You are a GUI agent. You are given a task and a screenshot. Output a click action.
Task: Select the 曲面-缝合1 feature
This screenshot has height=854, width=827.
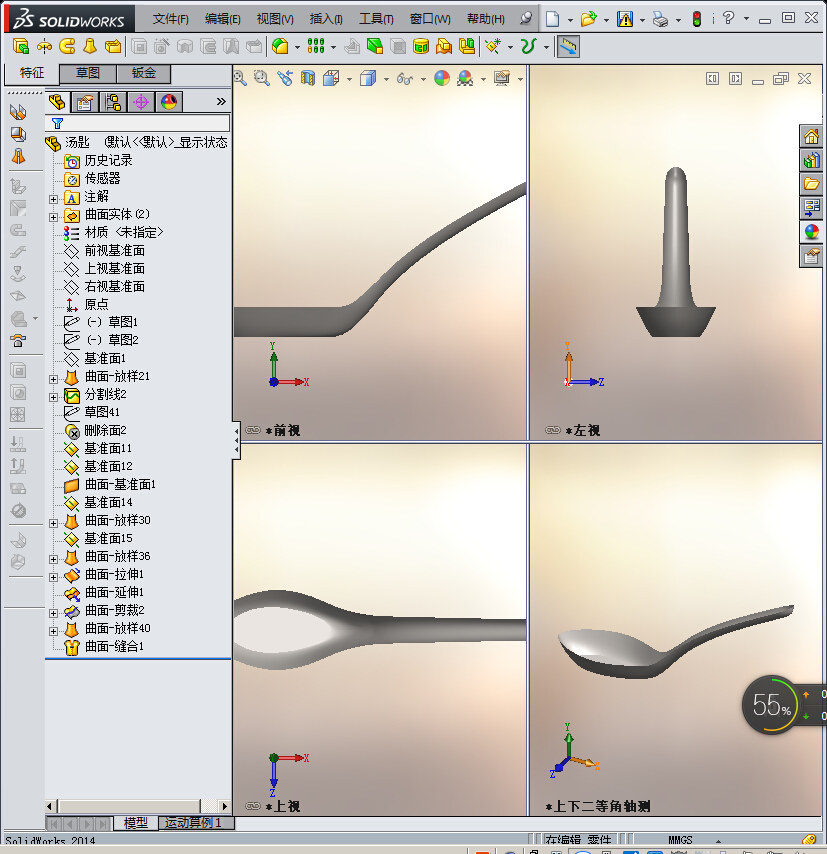tap(114, 646)
